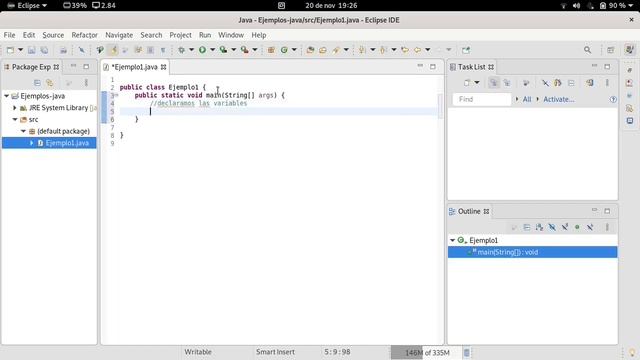Toggle Scheduled presentation in Task List
Image resolution: width=640 pixels, height=360 pixels.
(507, 83)
